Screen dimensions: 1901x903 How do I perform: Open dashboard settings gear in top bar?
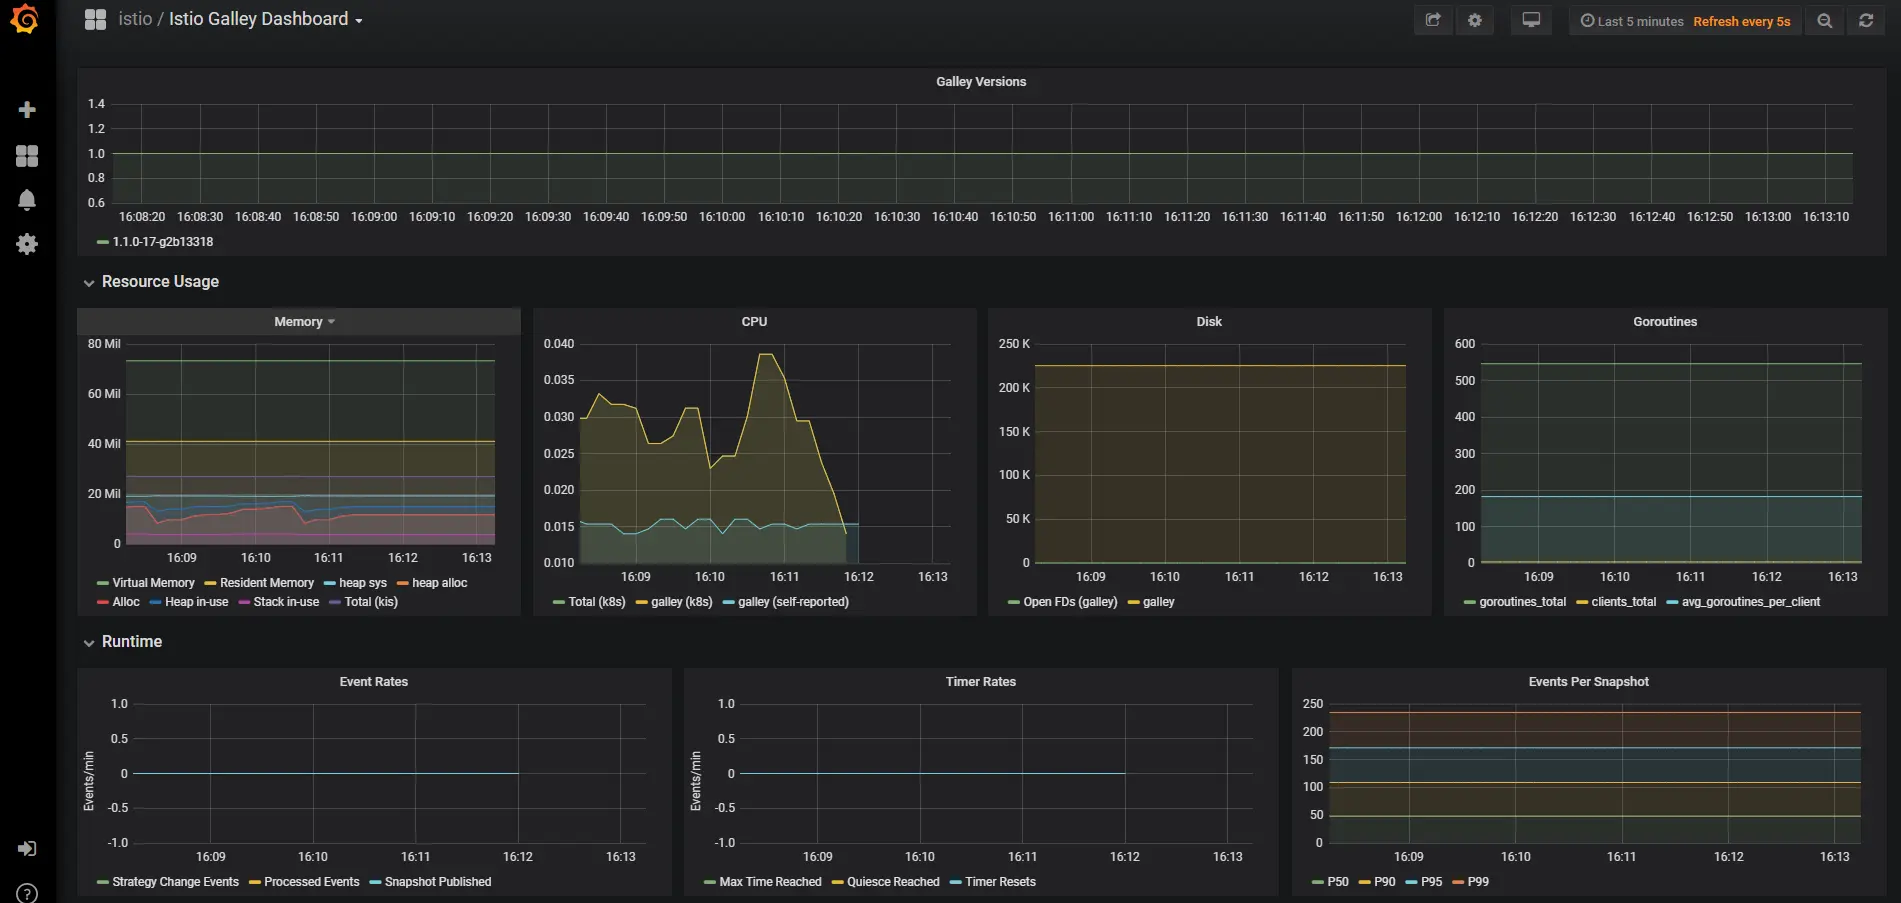tap(1474, 20)
